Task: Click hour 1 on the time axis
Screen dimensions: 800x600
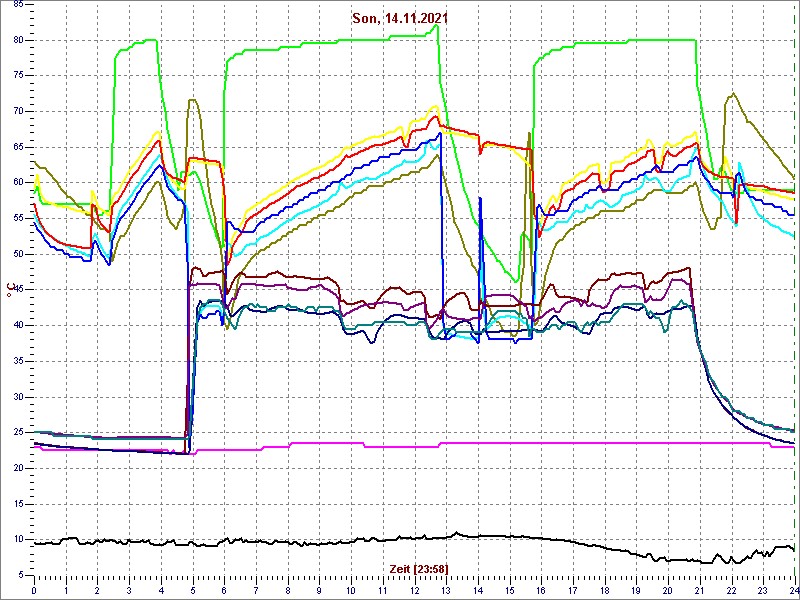Action: point(66,588)
